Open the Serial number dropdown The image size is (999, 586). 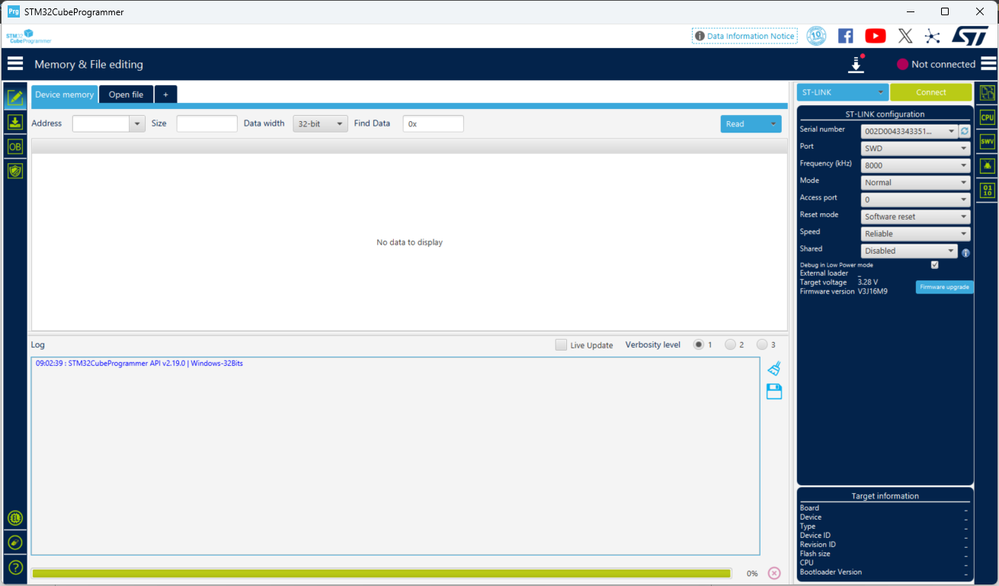pyautogui.click(x=909, y=131)
